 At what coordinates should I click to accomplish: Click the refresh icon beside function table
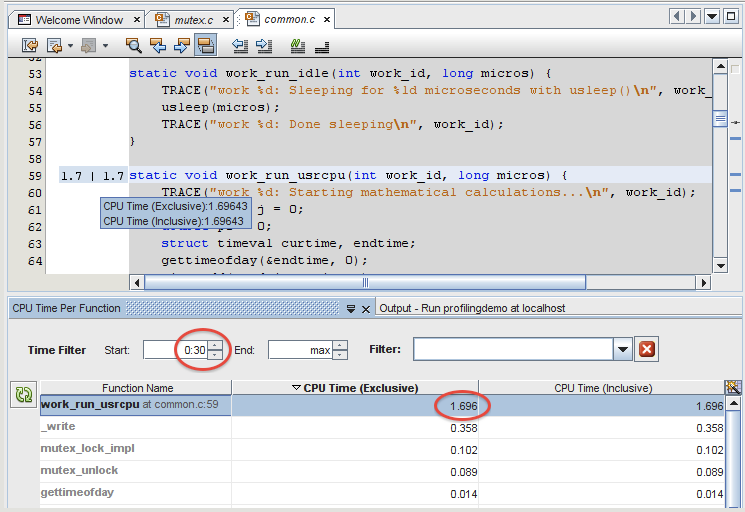[x=23, y=396]
